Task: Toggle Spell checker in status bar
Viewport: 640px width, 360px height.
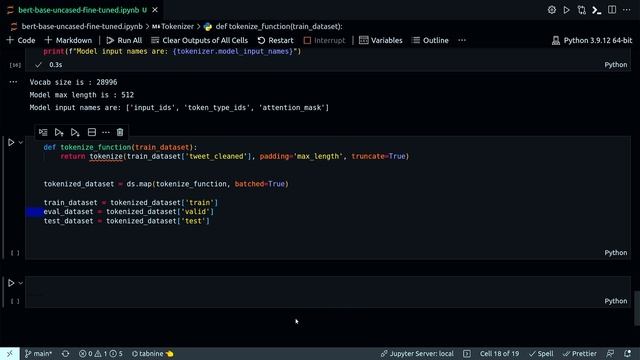Action: click(541, 353)
